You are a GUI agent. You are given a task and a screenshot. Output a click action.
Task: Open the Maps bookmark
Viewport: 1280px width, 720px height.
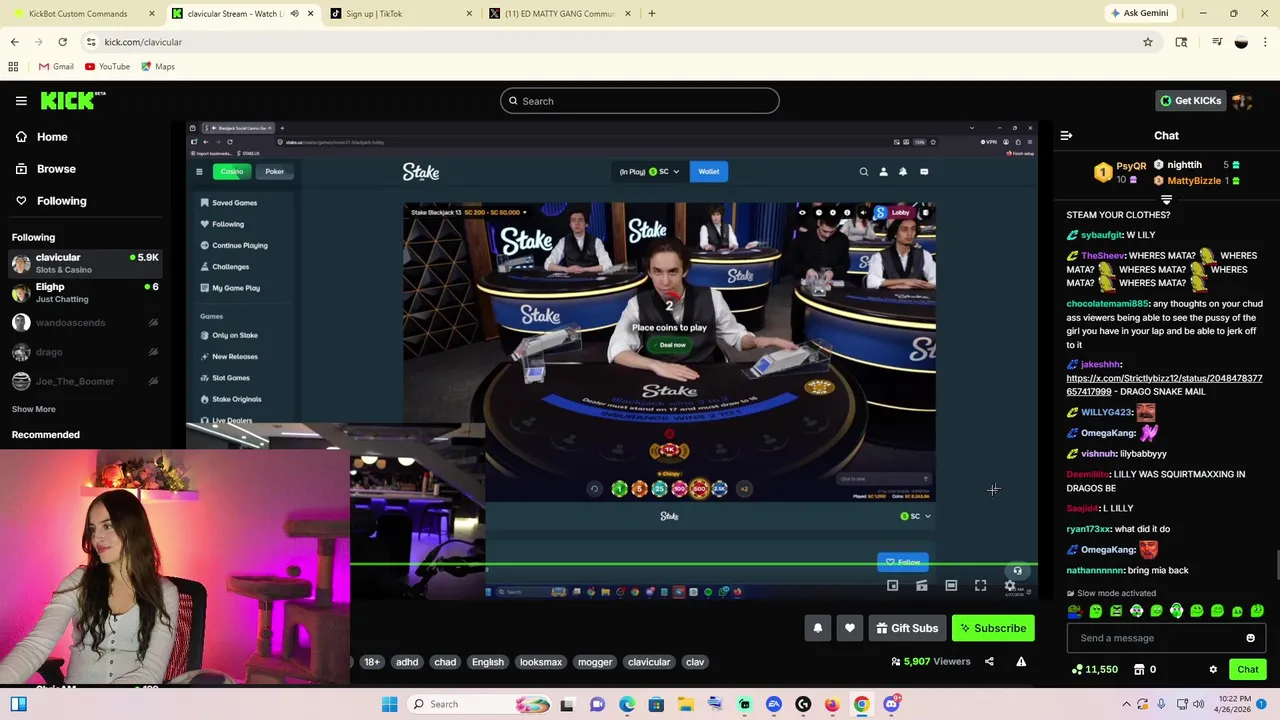click(158, 66)
